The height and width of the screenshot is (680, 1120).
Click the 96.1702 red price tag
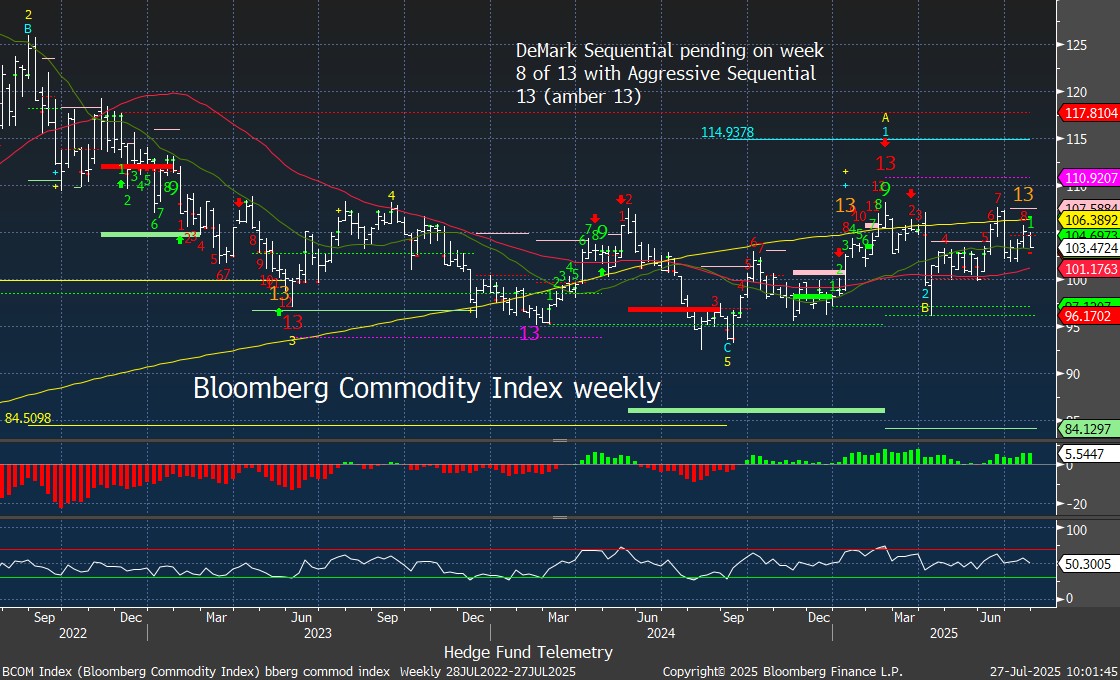(x=1089, y=315)
